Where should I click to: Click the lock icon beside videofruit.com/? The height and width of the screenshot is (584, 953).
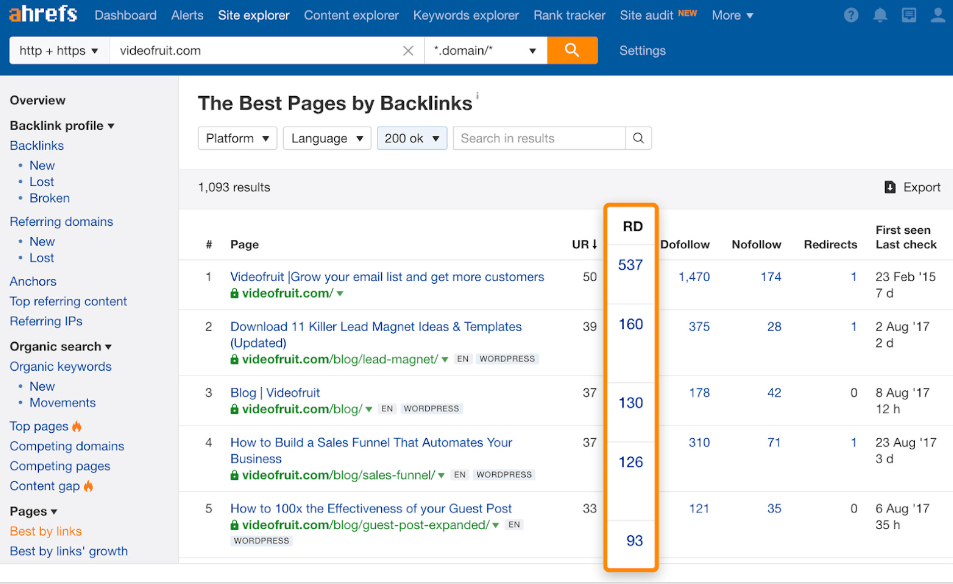click(x=234, y=294)
